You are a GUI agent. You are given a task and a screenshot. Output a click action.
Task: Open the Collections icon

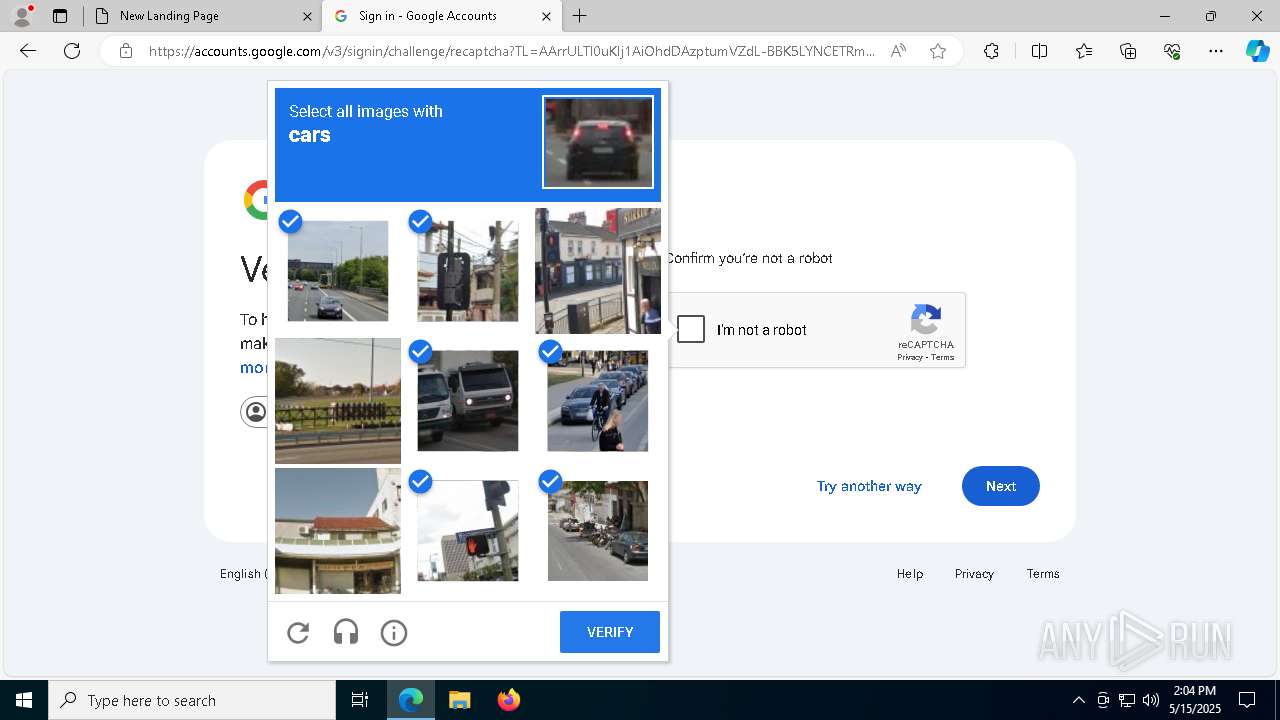[1128, 51]
